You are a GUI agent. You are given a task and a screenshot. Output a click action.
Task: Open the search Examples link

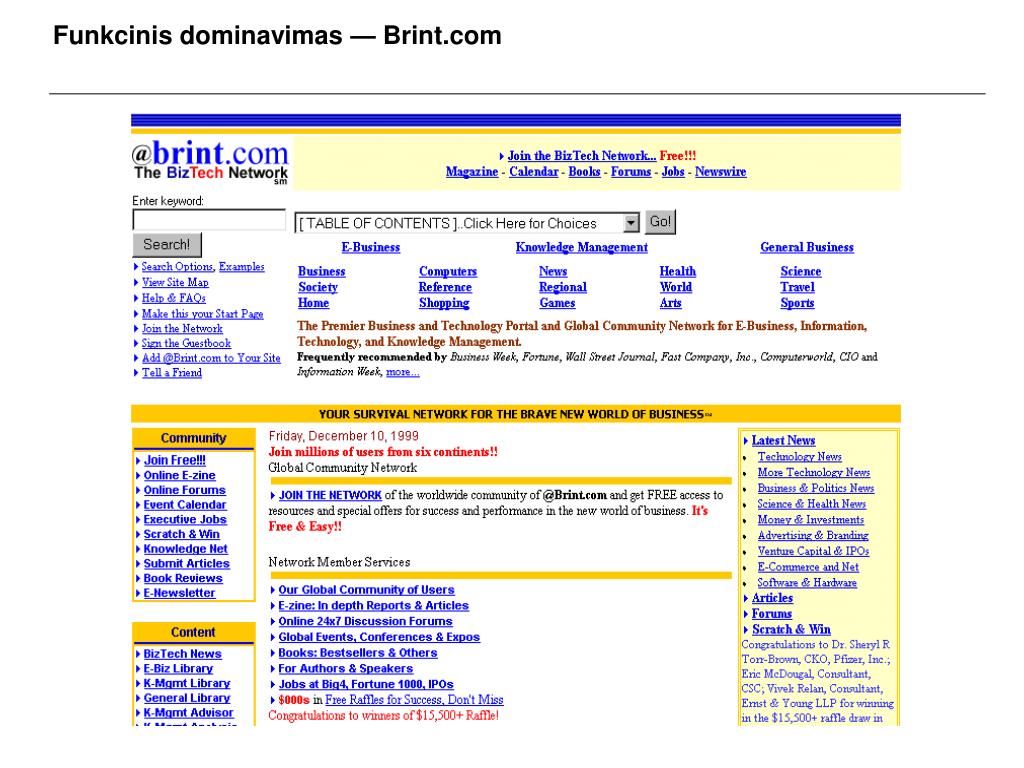pos(241,267)
